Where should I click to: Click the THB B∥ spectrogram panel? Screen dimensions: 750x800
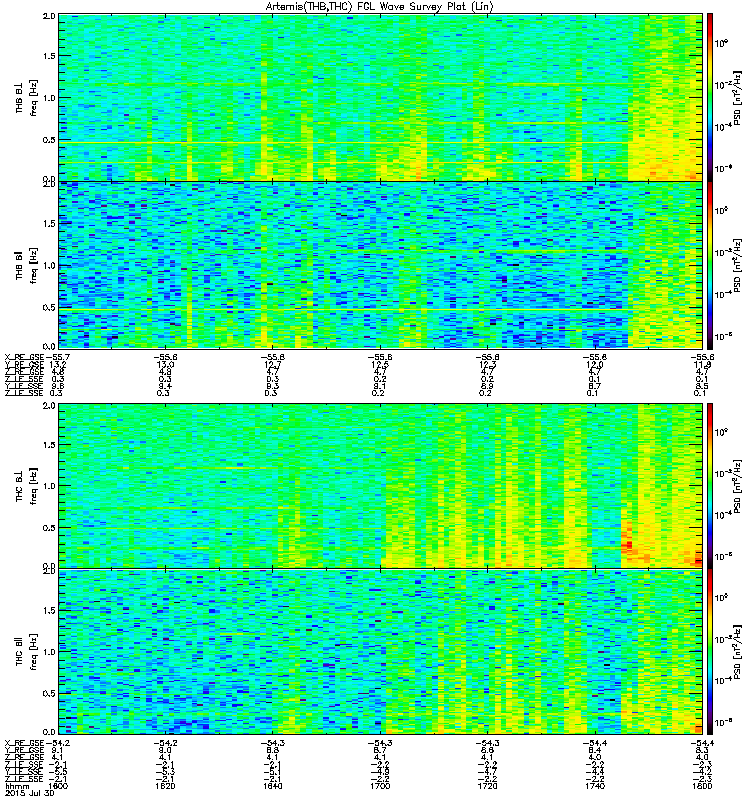pyautogui.click(x=381, y=265)
